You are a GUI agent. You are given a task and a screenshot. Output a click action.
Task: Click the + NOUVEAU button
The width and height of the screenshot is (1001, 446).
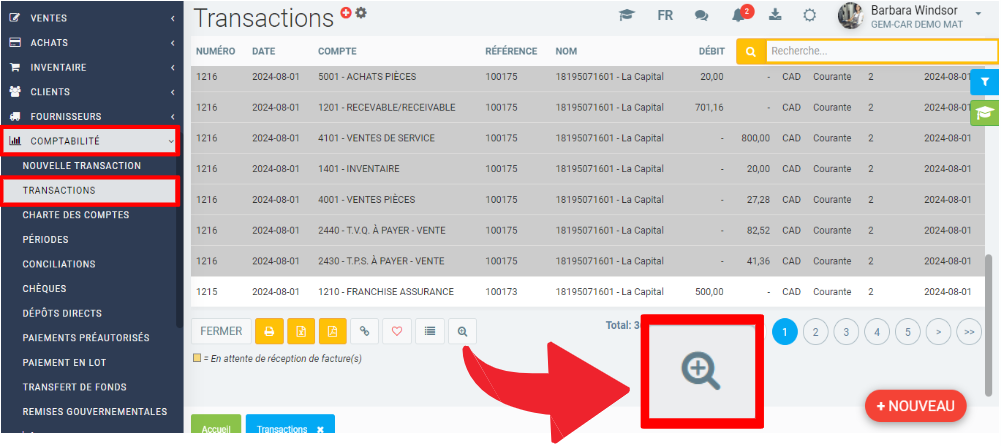[x=915, y=406]
